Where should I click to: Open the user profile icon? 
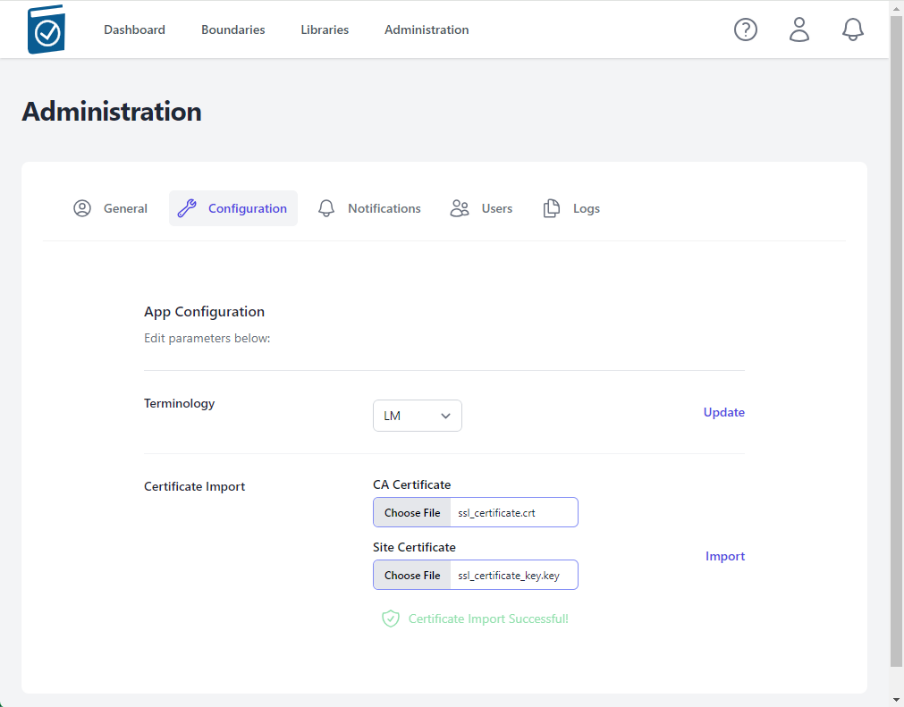pos(799,29)
